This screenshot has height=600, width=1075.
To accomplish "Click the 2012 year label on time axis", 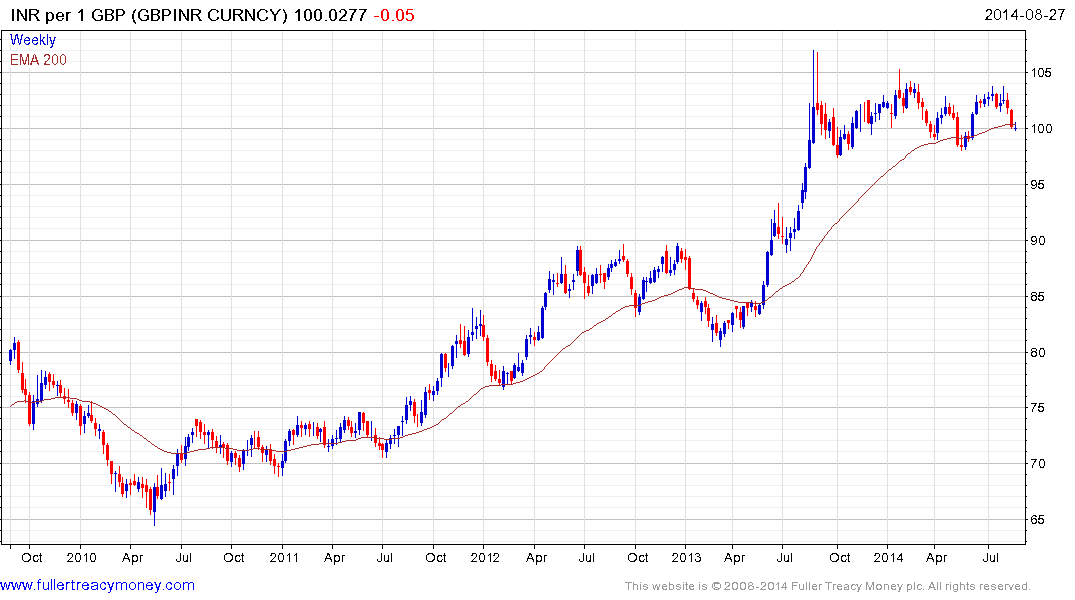I will pos(485,557).
